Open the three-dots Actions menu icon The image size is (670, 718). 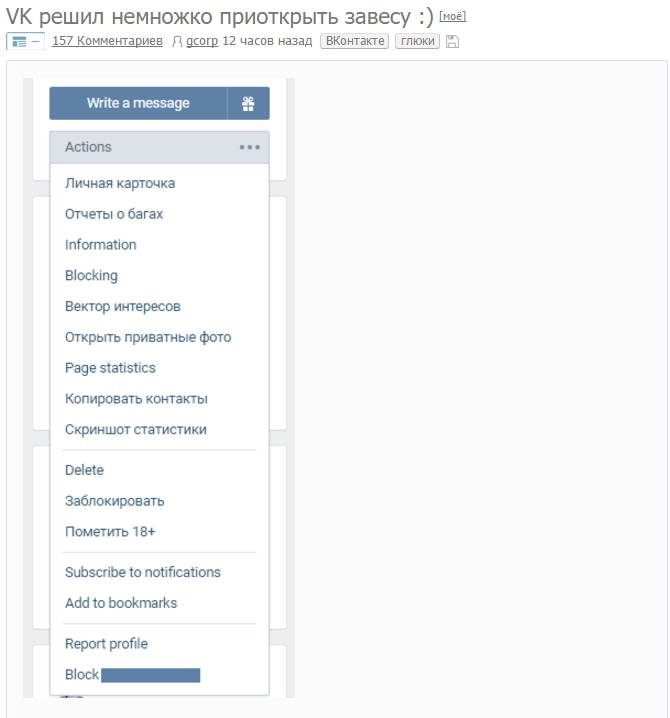click(x=249, y=147)
